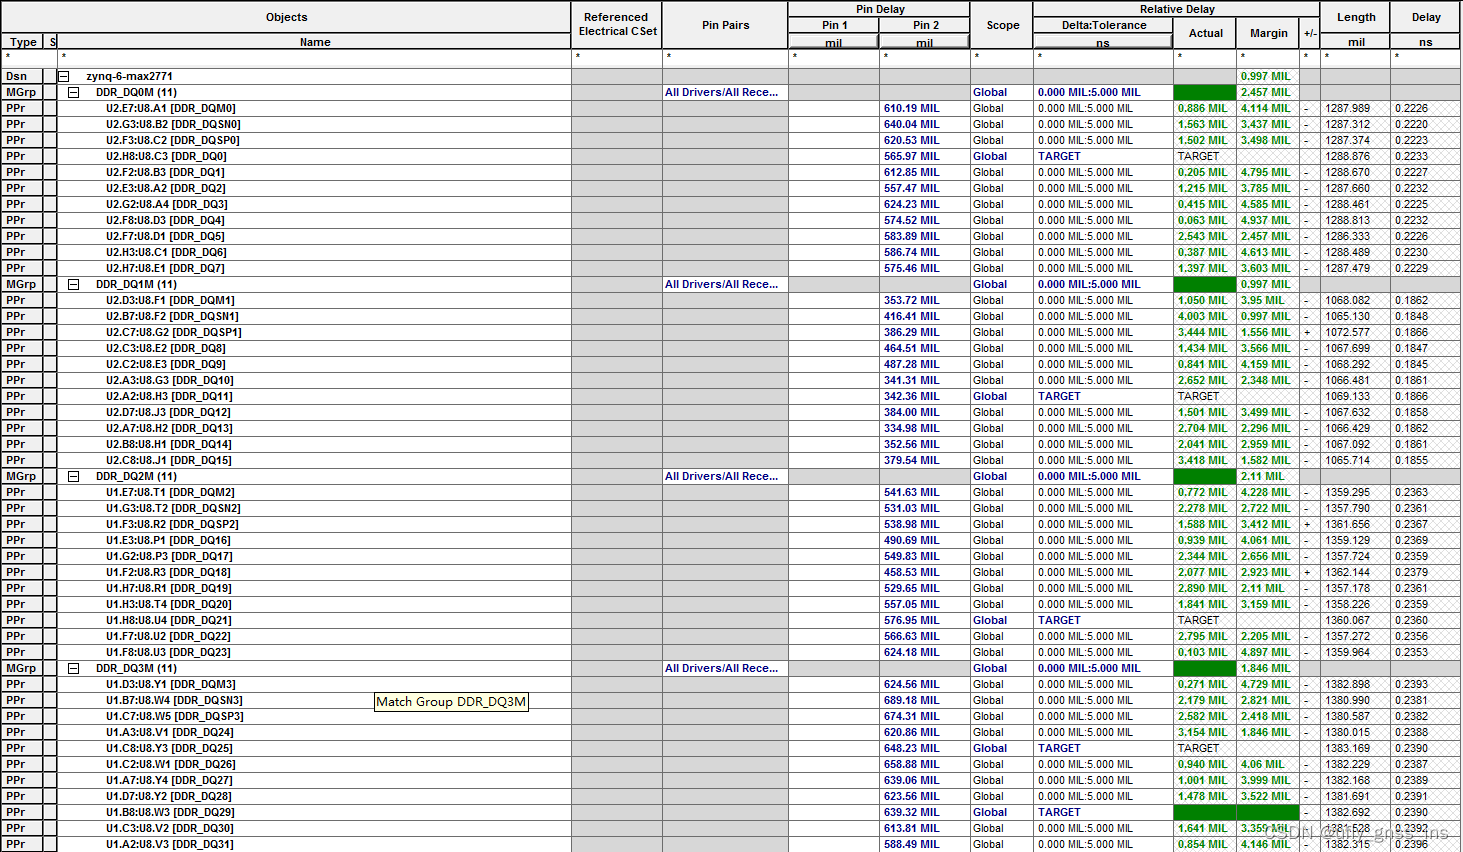Open Pin Pairs cell of DDR_DQ1M
Image resolution: width=1463 pixels, height=852 pixels.
725,284
